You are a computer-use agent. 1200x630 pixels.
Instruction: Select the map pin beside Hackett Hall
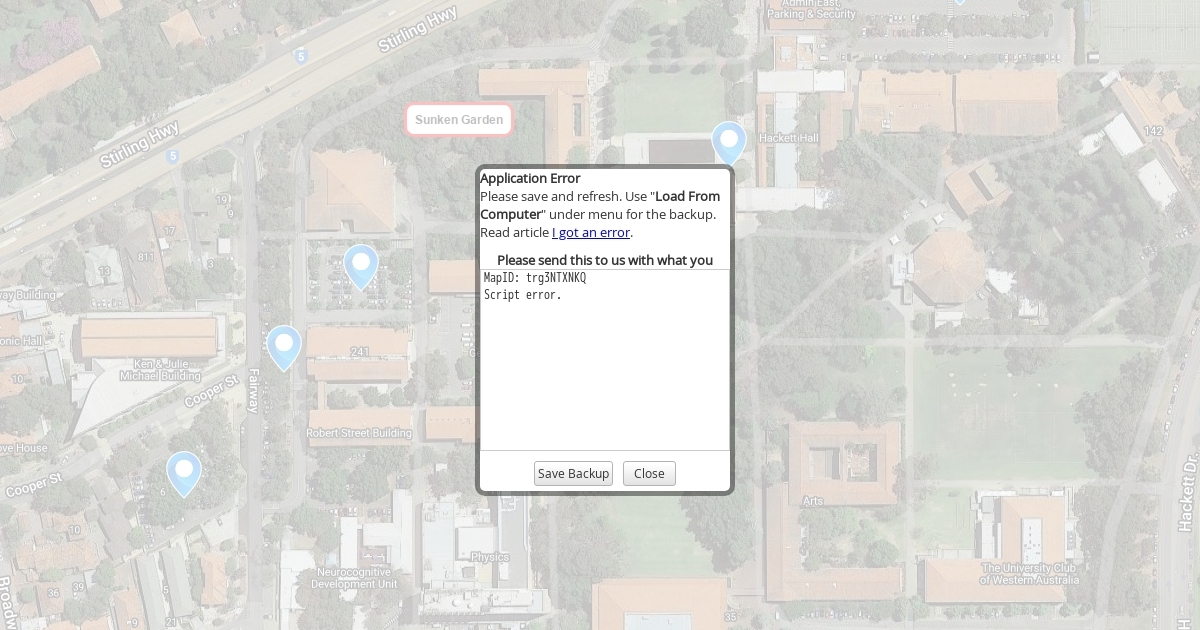coord(729,142)
